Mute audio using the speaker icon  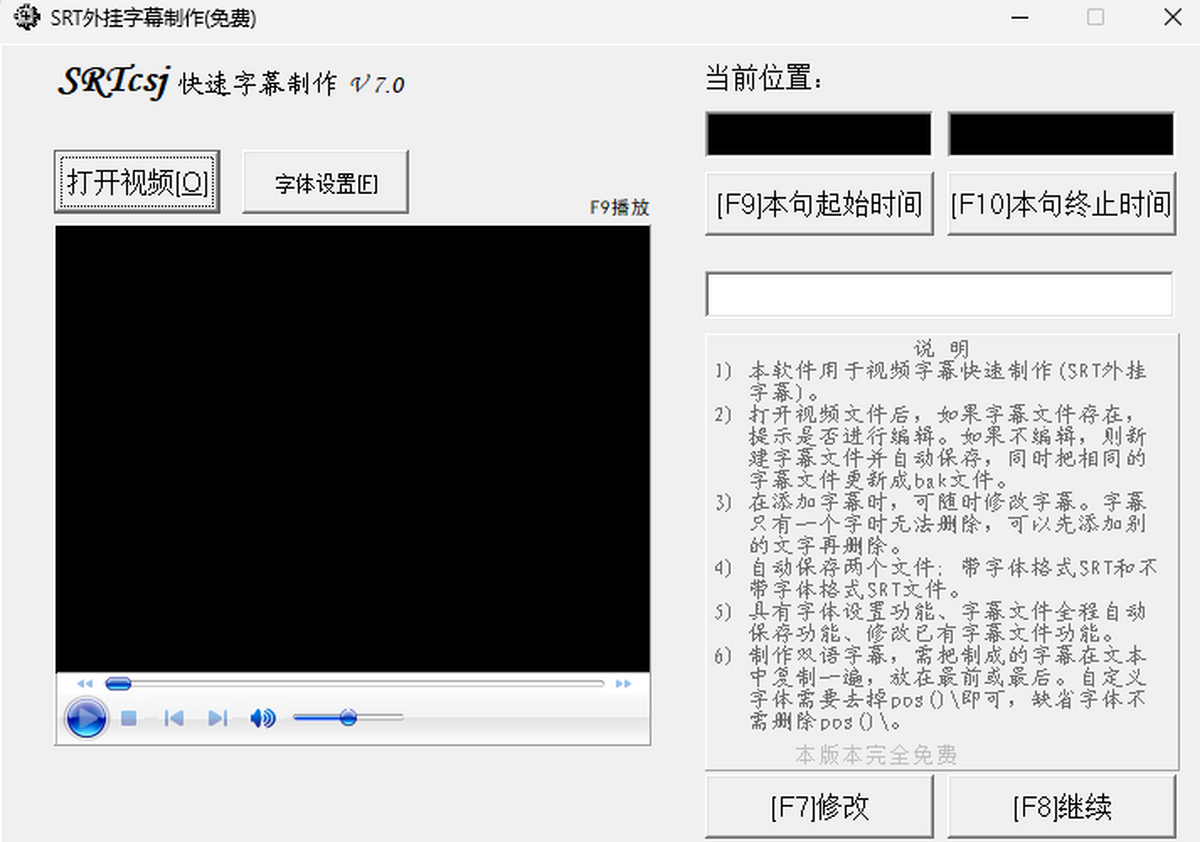(x=262, y=718)
